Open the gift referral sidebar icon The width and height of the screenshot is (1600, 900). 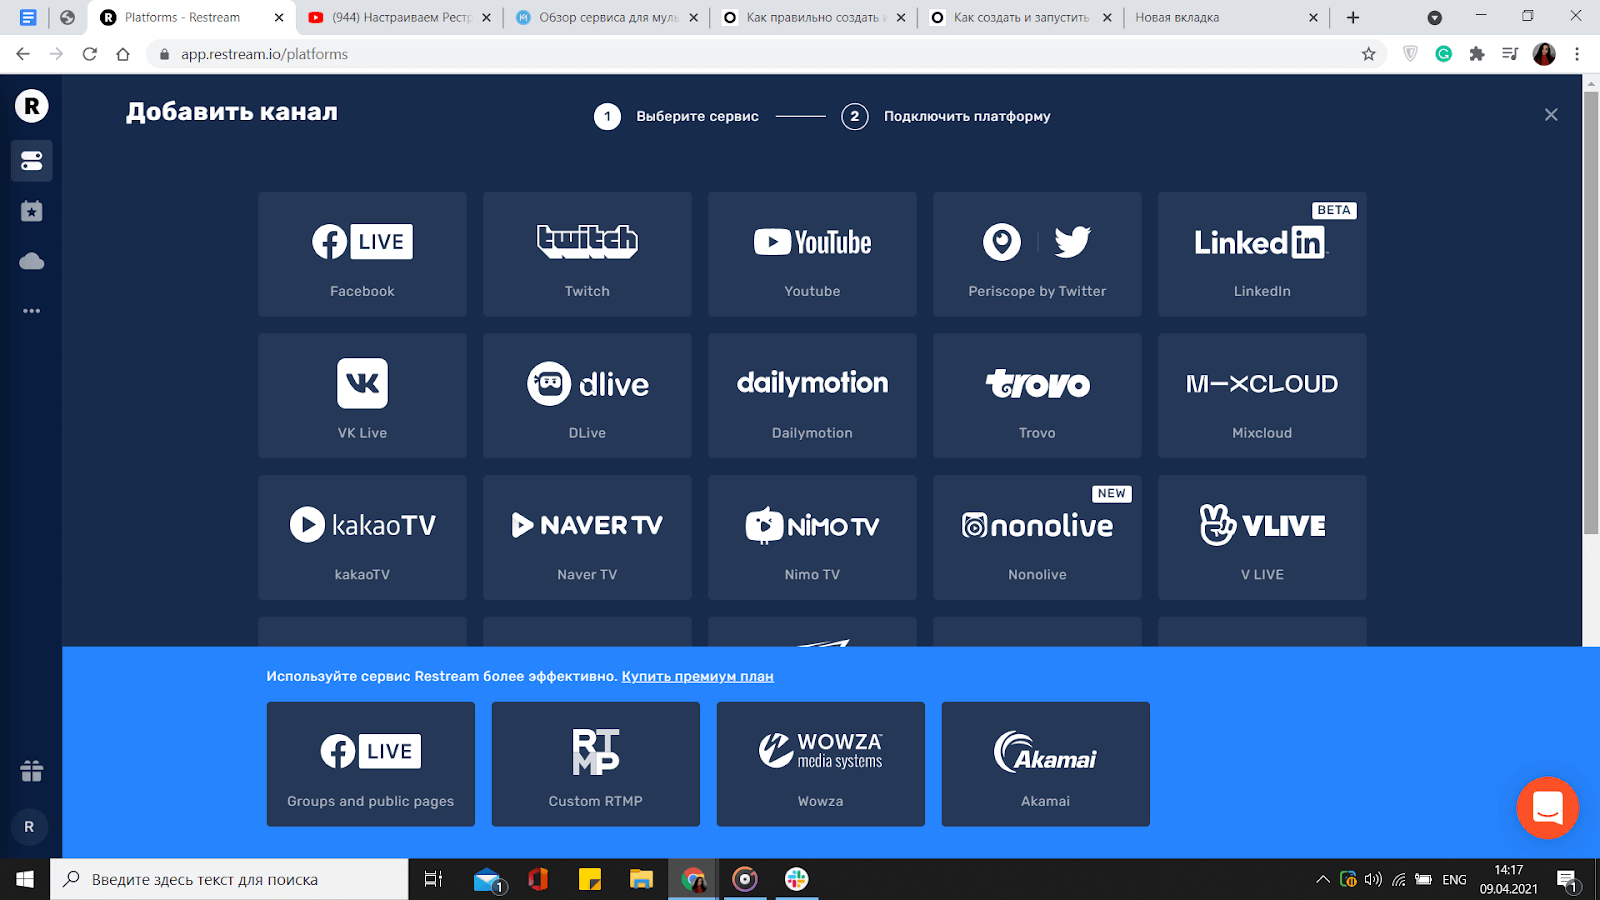pyautogui.click(x=31, y=771)
